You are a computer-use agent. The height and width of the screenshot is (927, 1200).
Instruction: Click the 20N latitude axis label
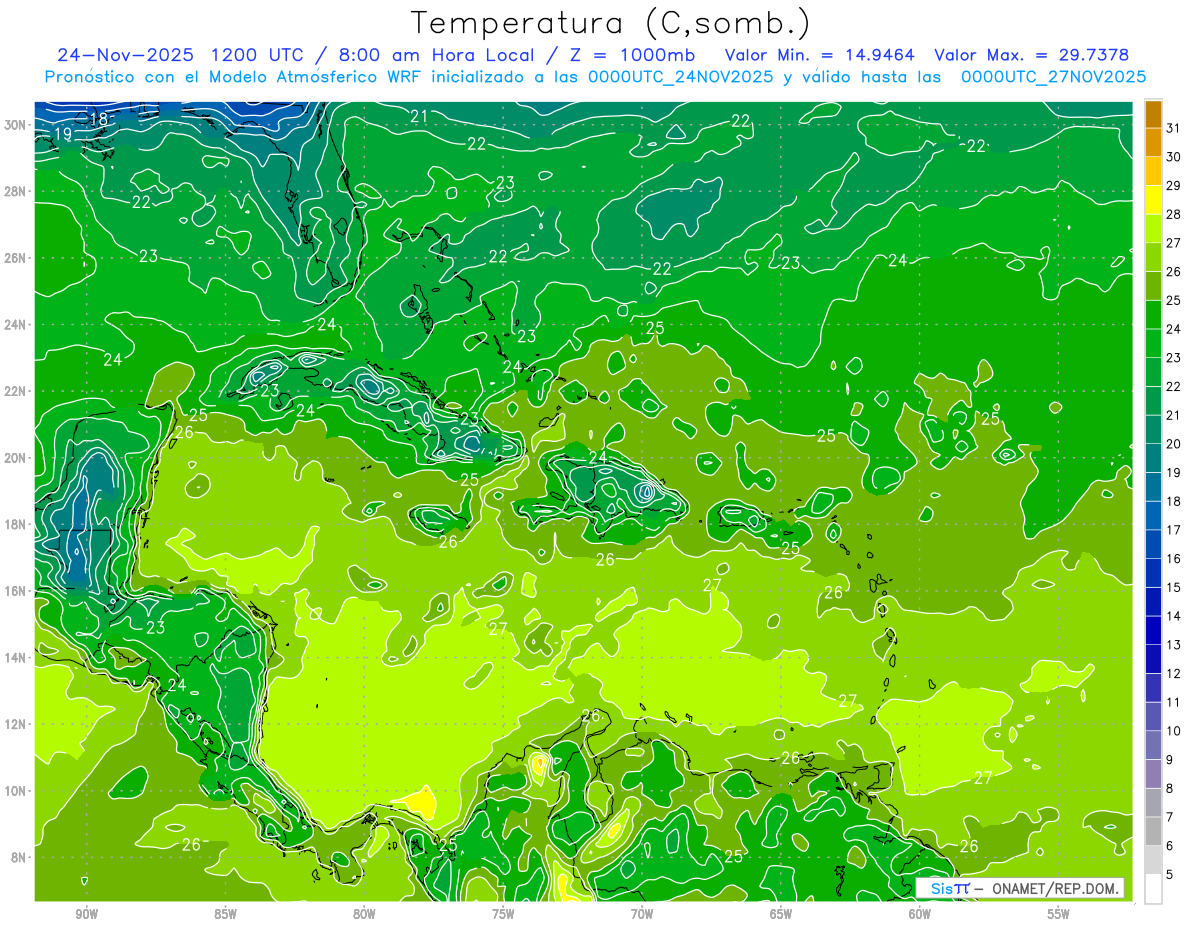pos(16,458)
